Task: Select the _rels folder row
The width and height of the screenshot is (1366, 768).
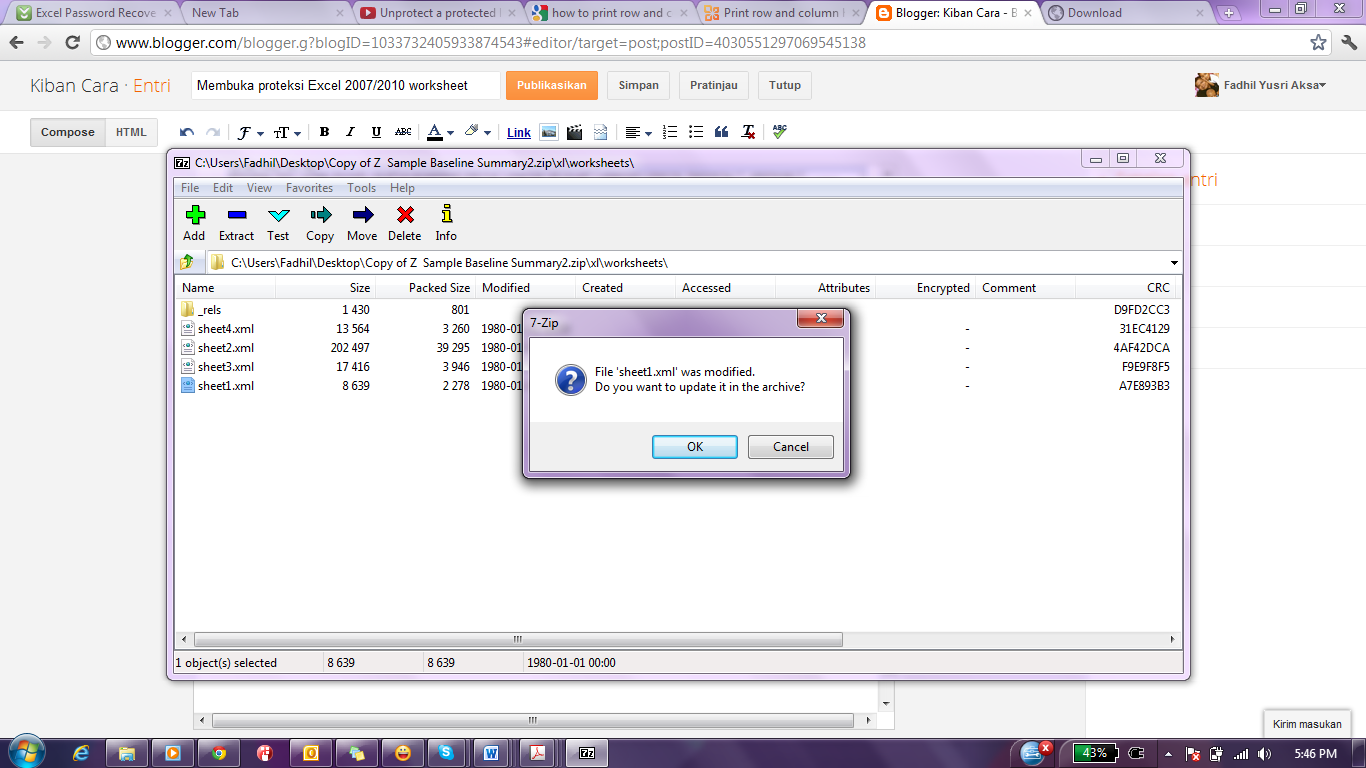Action: (677, 310)
